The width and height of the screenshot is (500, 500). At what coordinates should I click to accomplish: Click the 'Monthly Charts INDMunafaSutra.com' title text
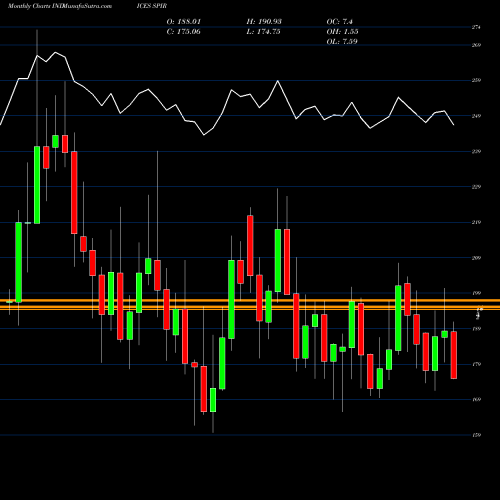click(x=60, y=6)
